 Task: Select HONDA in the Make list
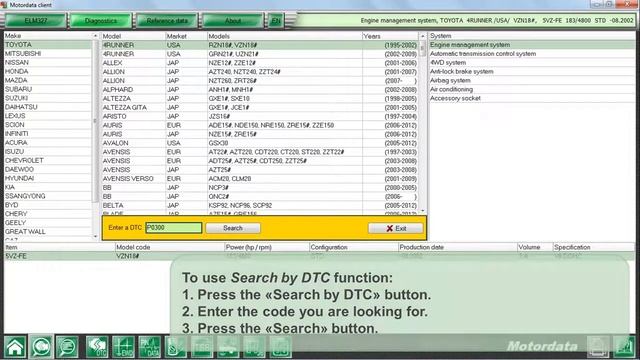(48, 71)
